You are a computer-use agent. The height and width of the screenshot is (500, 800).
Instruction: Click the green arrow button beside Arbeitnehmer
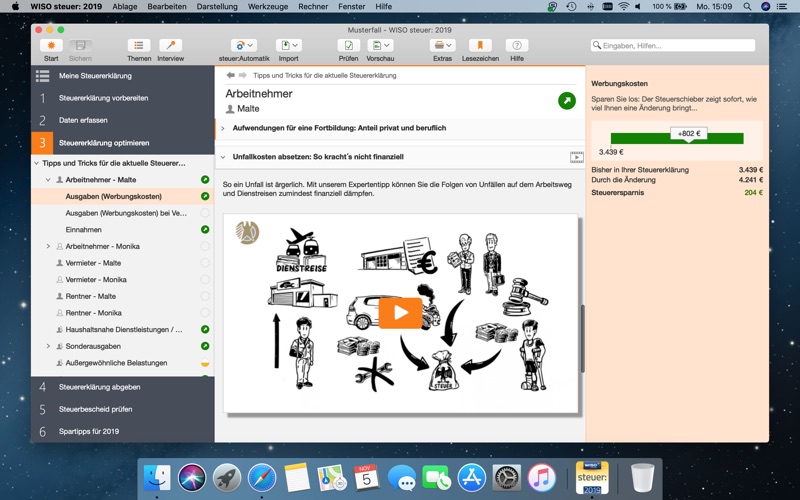click(x=566, y=100)
